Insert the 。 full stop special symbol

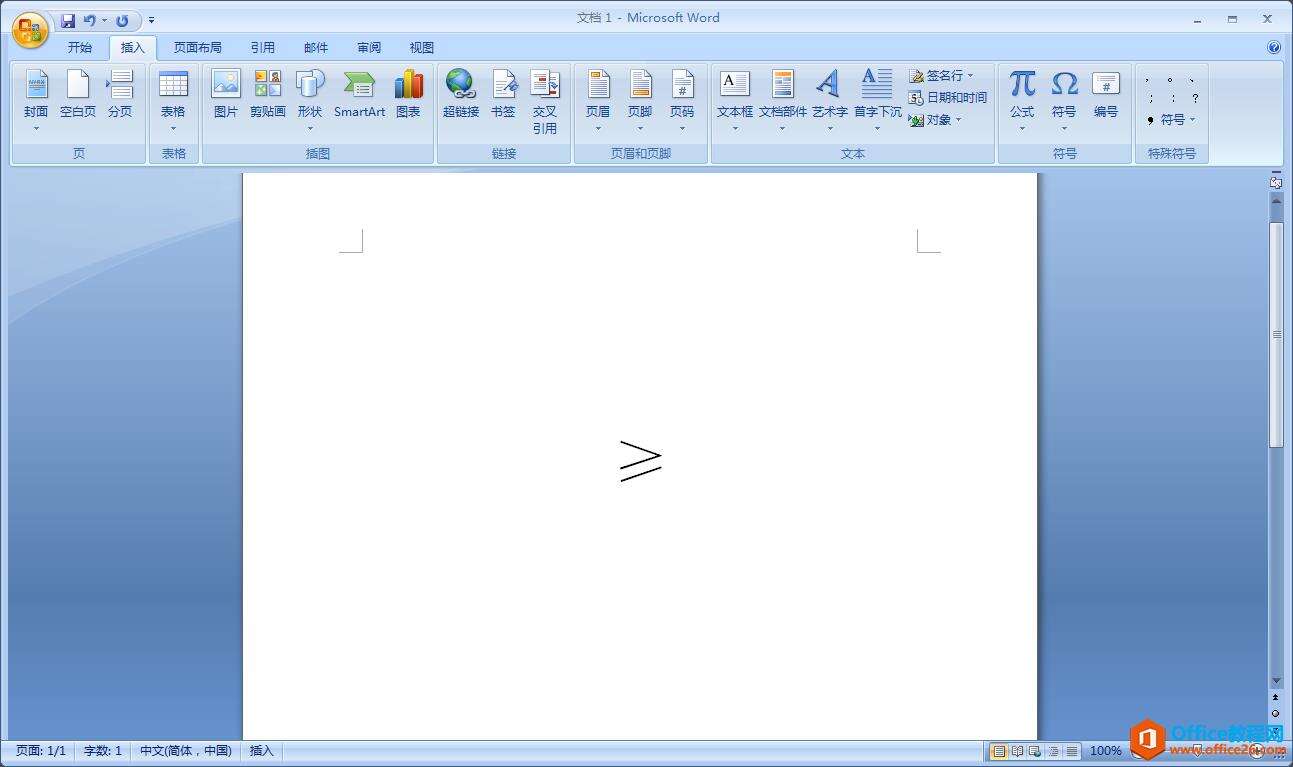click(x=1170, y=80)
